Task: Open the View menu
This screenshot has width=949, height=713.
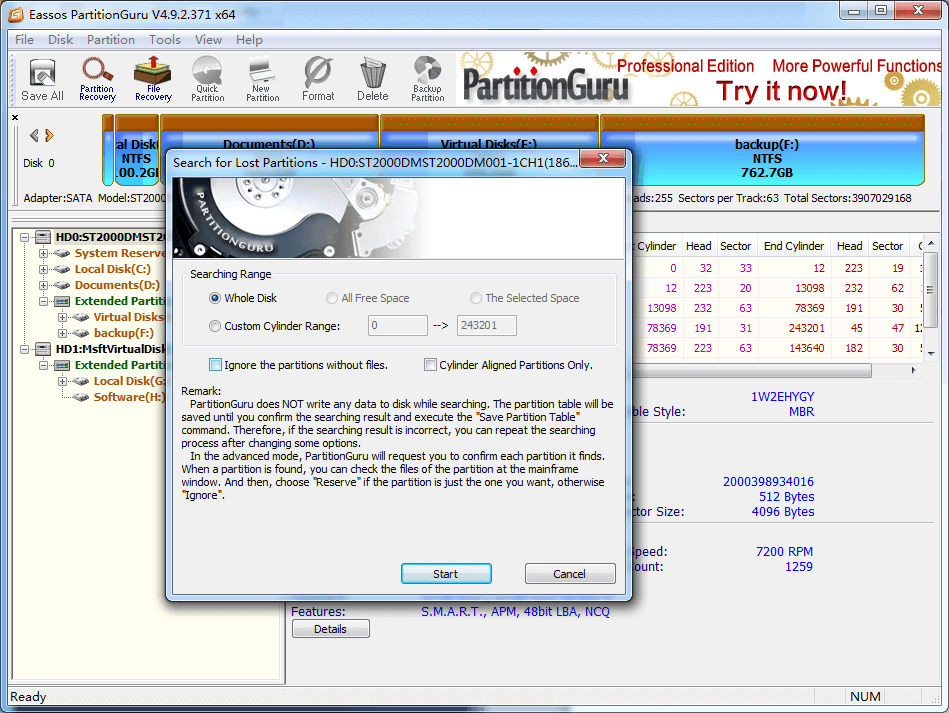Action: pos(208,39)
